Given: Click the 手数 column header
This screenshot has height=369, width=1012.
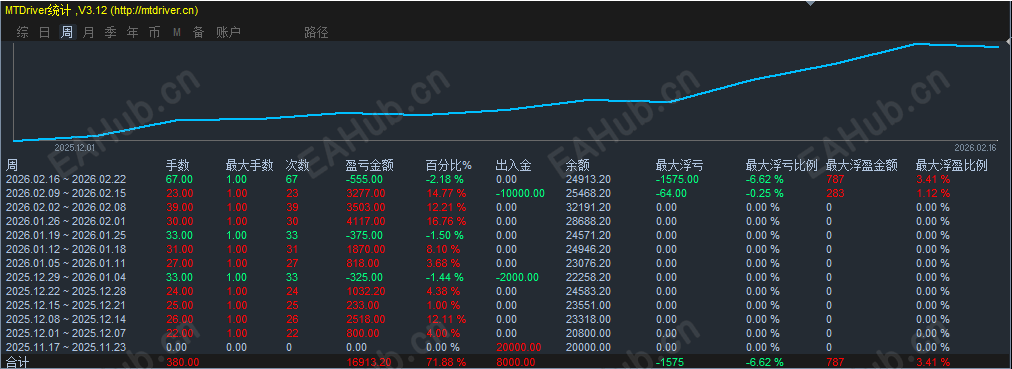Looking at the screenshot, I should click(177, 165).
